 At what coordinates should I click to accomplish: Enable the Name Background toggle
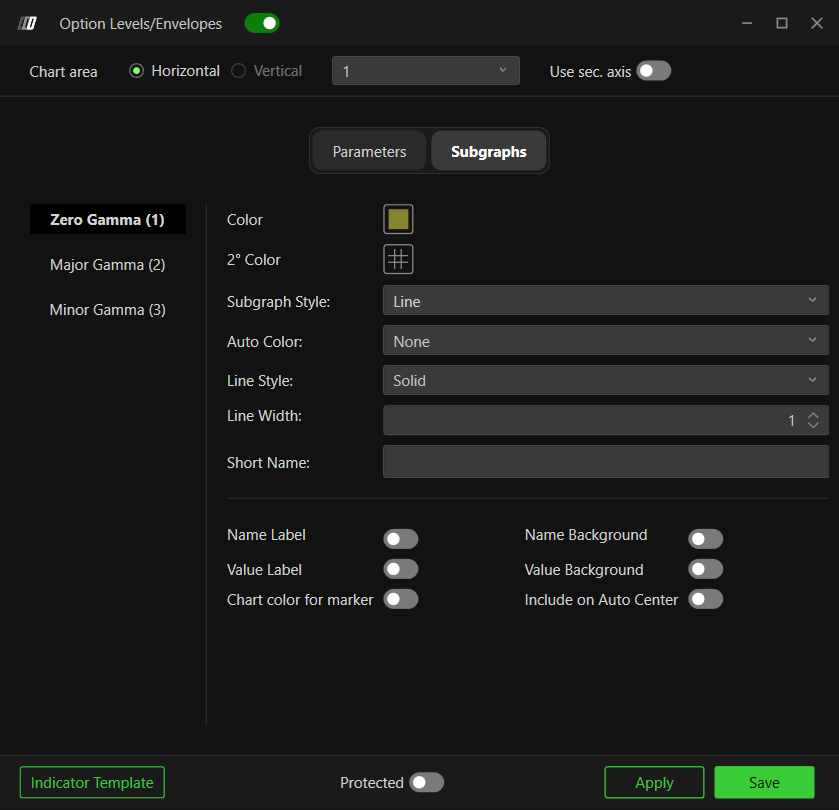705,539
